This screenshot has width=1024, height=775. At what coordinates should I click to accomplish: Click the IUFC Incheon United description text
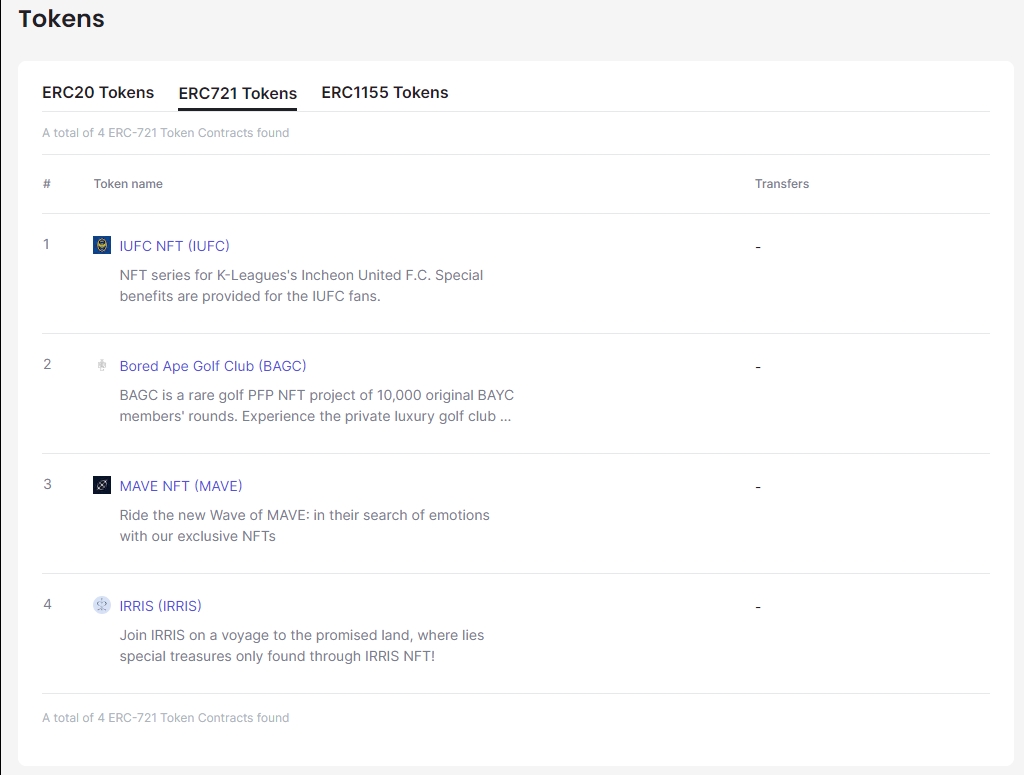301,285
